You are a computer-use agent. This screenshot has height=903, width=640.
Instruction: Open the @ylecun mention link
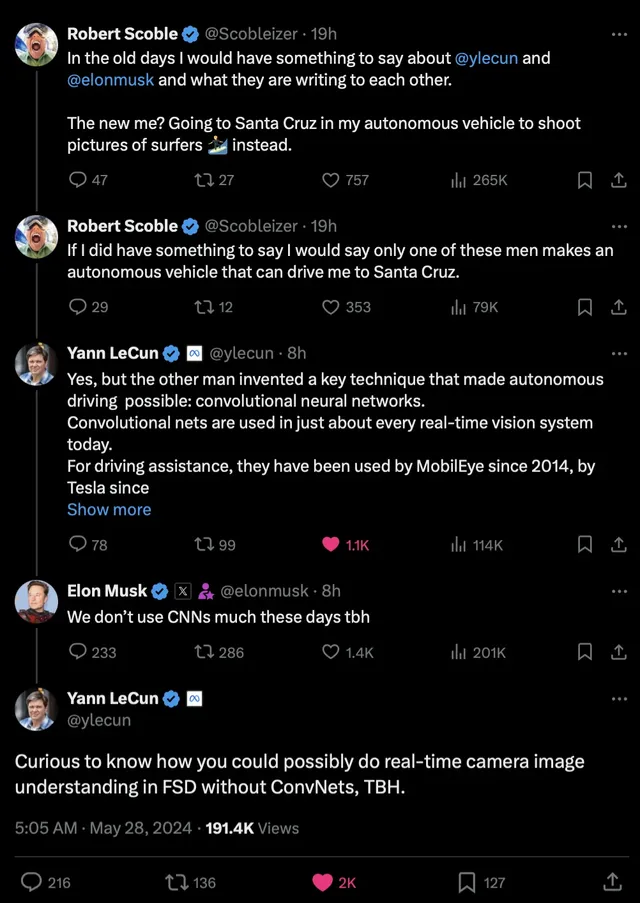(x=486, y=58)
